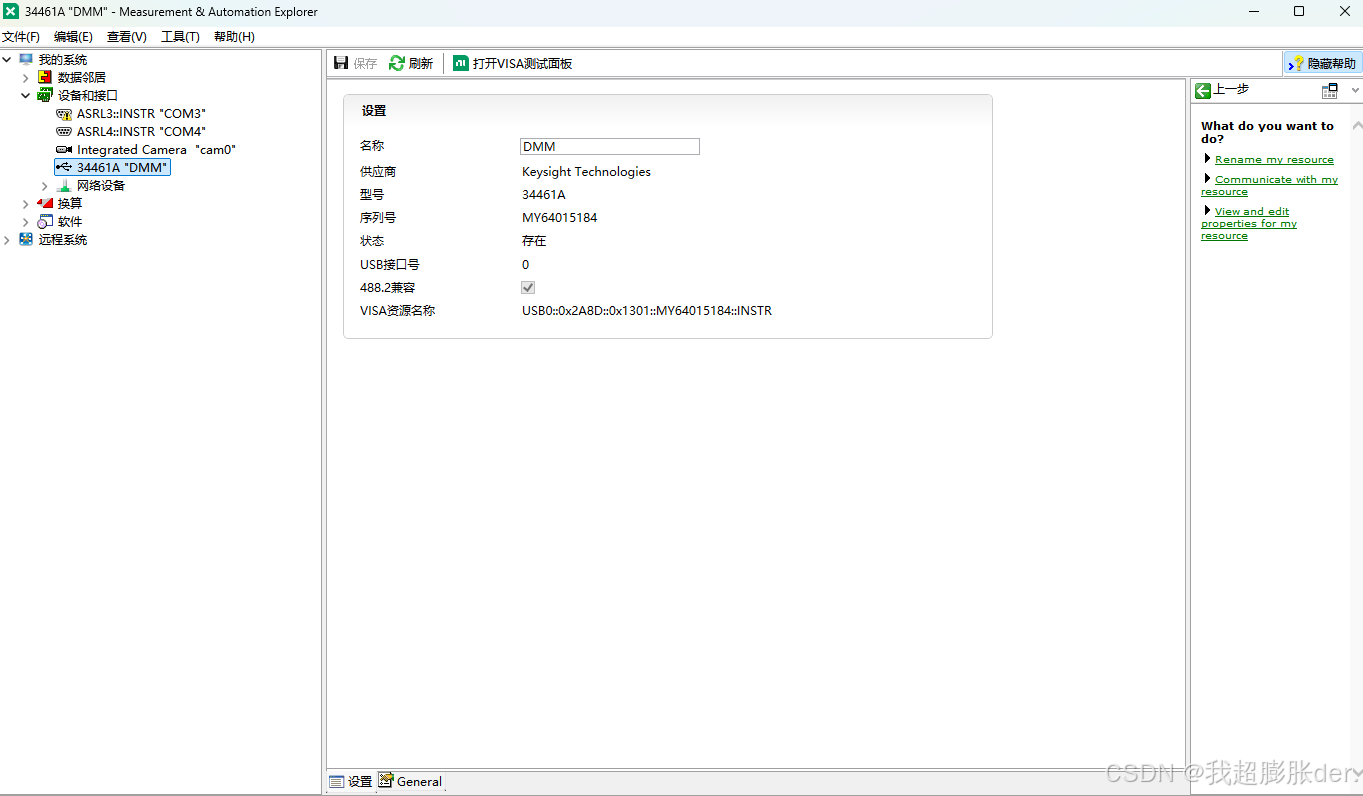This screenshot has height=796, width=1363.
Task: Open the Help (帮助) menu
Action: tap(234, 37)
